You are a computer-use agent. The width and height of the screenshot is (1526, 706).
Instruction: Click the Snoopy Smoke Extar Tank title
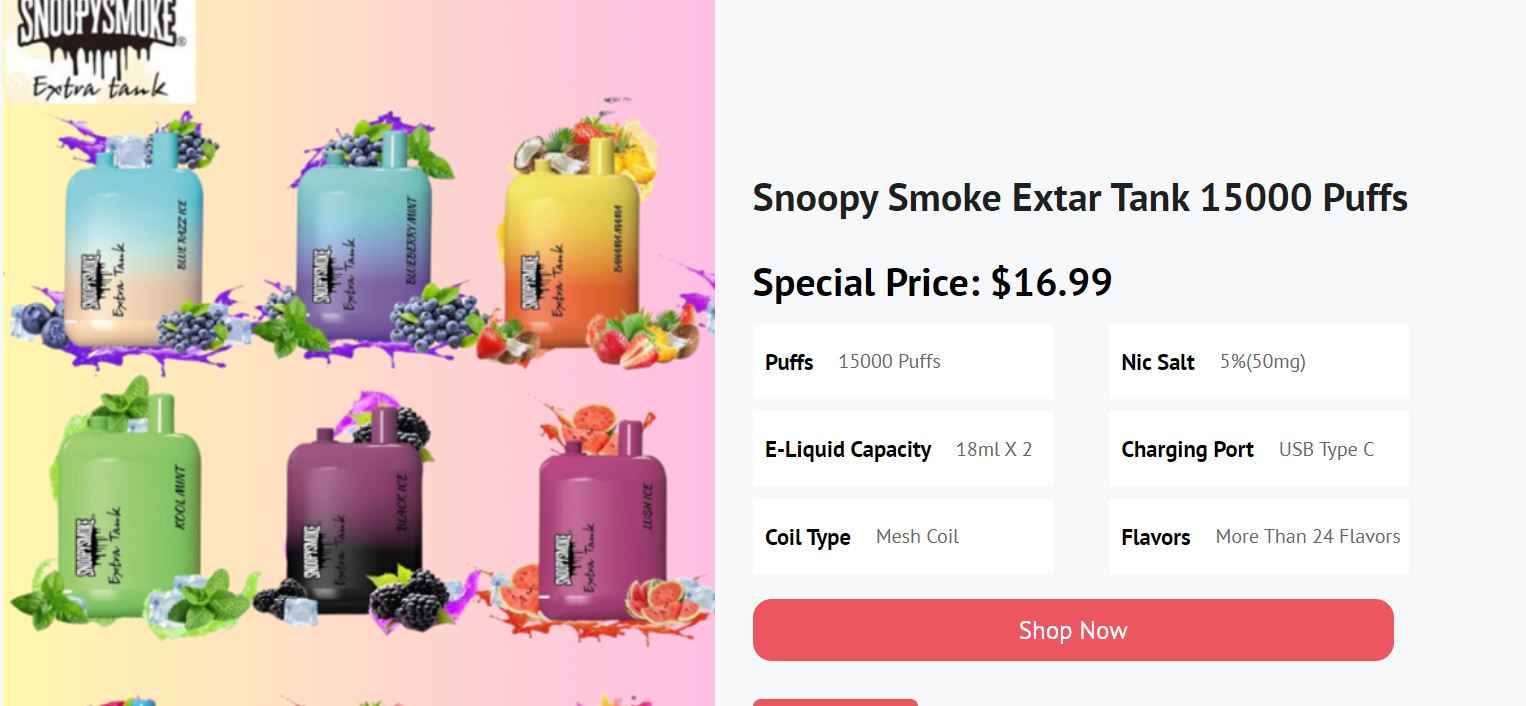point(1080,198)
